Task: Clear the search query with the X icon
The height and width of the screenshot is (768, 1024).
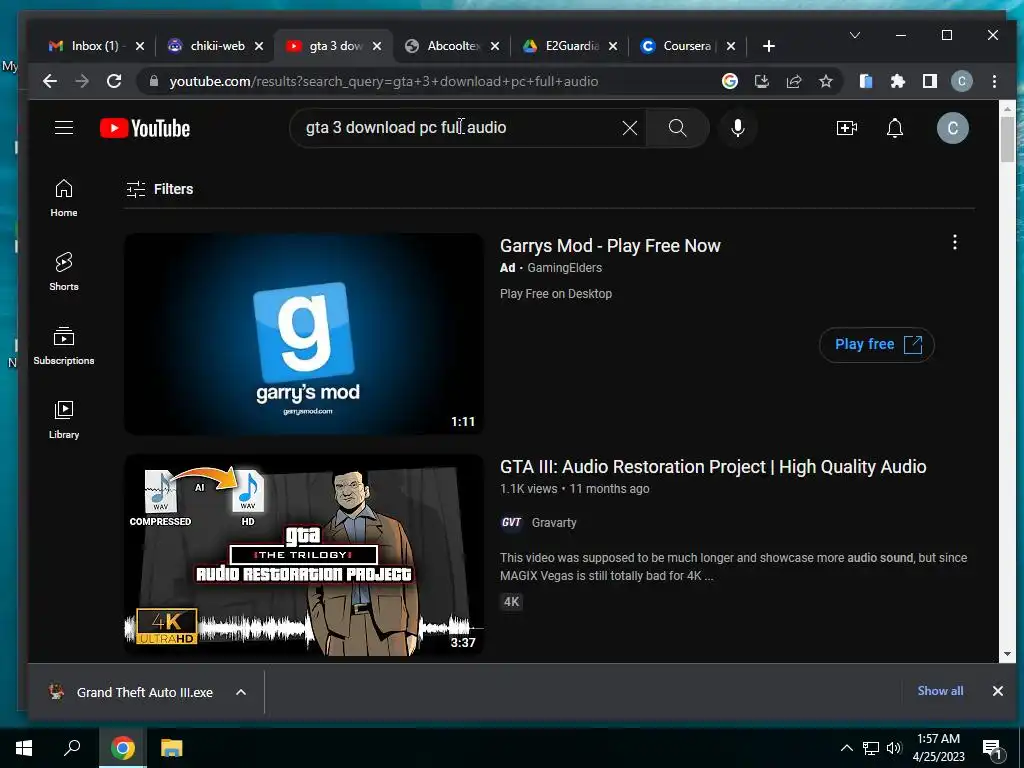Action: (630, 128)
